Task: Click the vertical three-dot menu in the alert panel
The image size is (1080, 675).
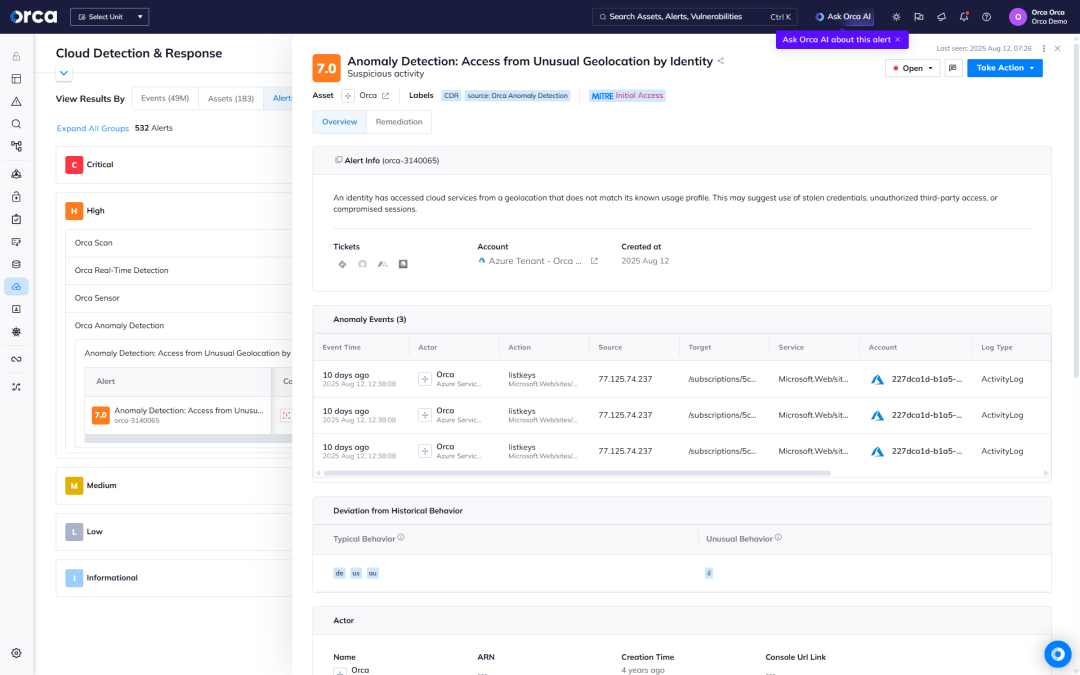Action: coord(1044,48)
